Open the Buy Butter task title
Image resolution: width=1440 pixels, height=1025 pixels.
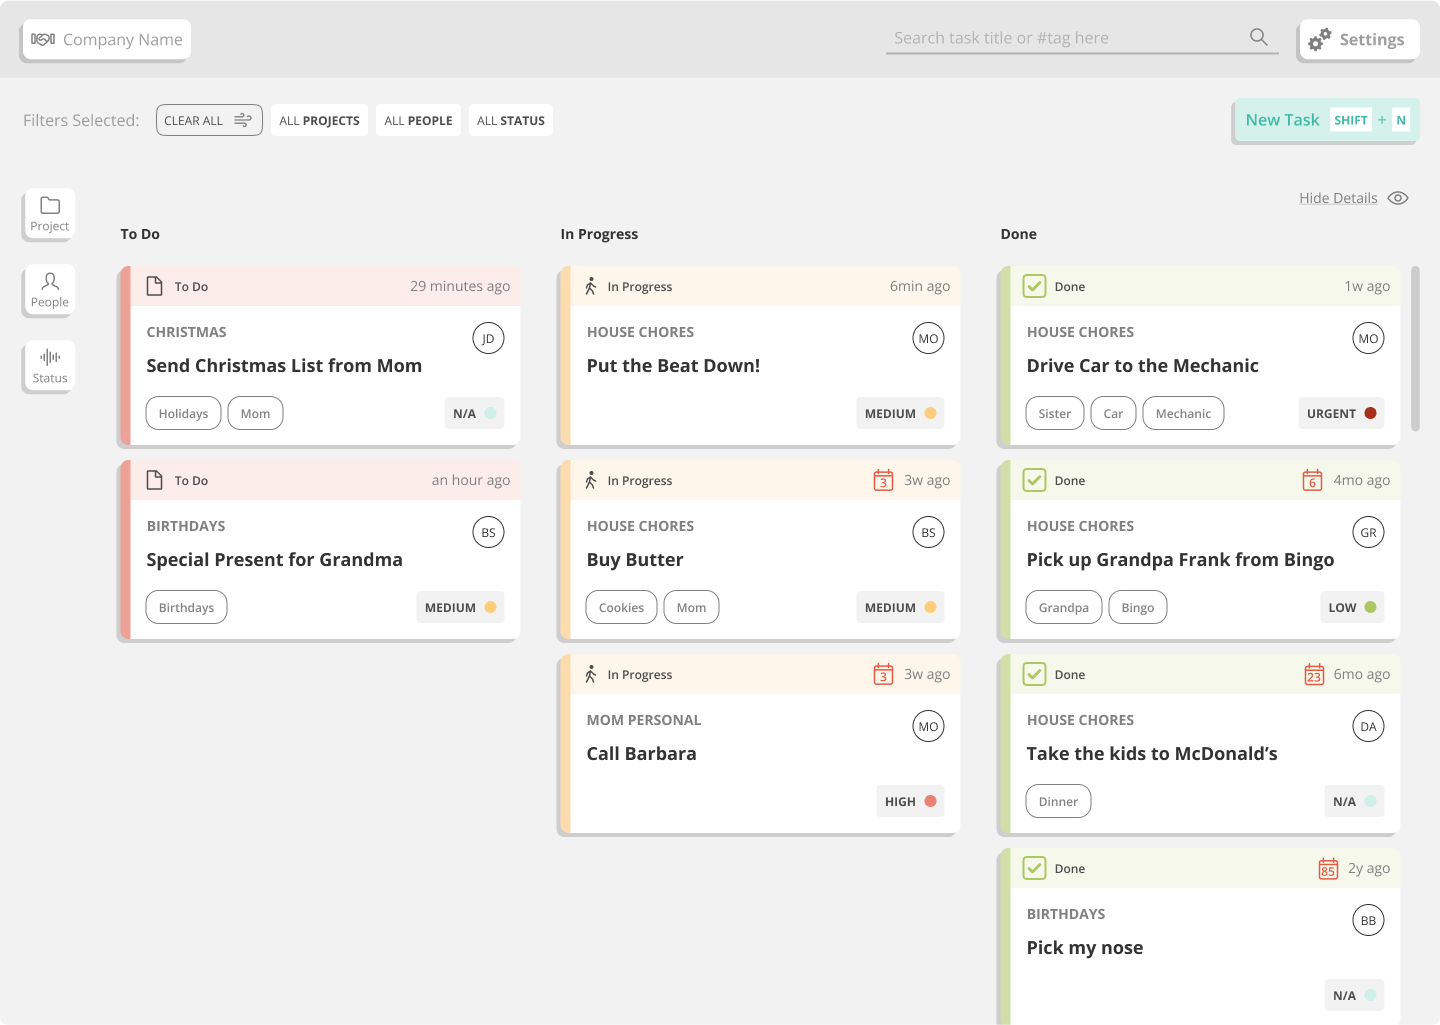(x=635, y=560)
